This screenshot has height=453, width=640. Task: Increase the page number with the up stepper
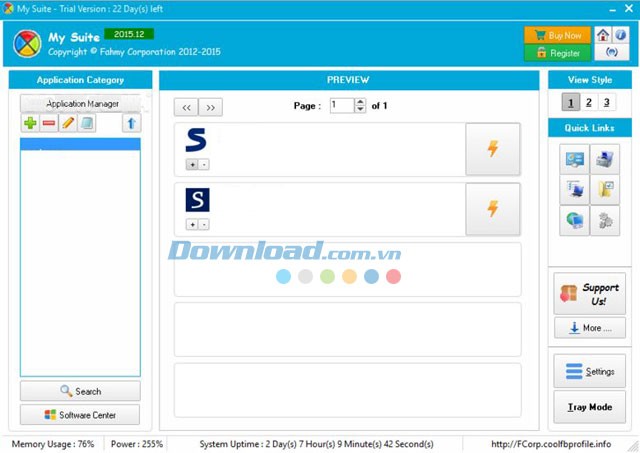[x=361, y=102]
